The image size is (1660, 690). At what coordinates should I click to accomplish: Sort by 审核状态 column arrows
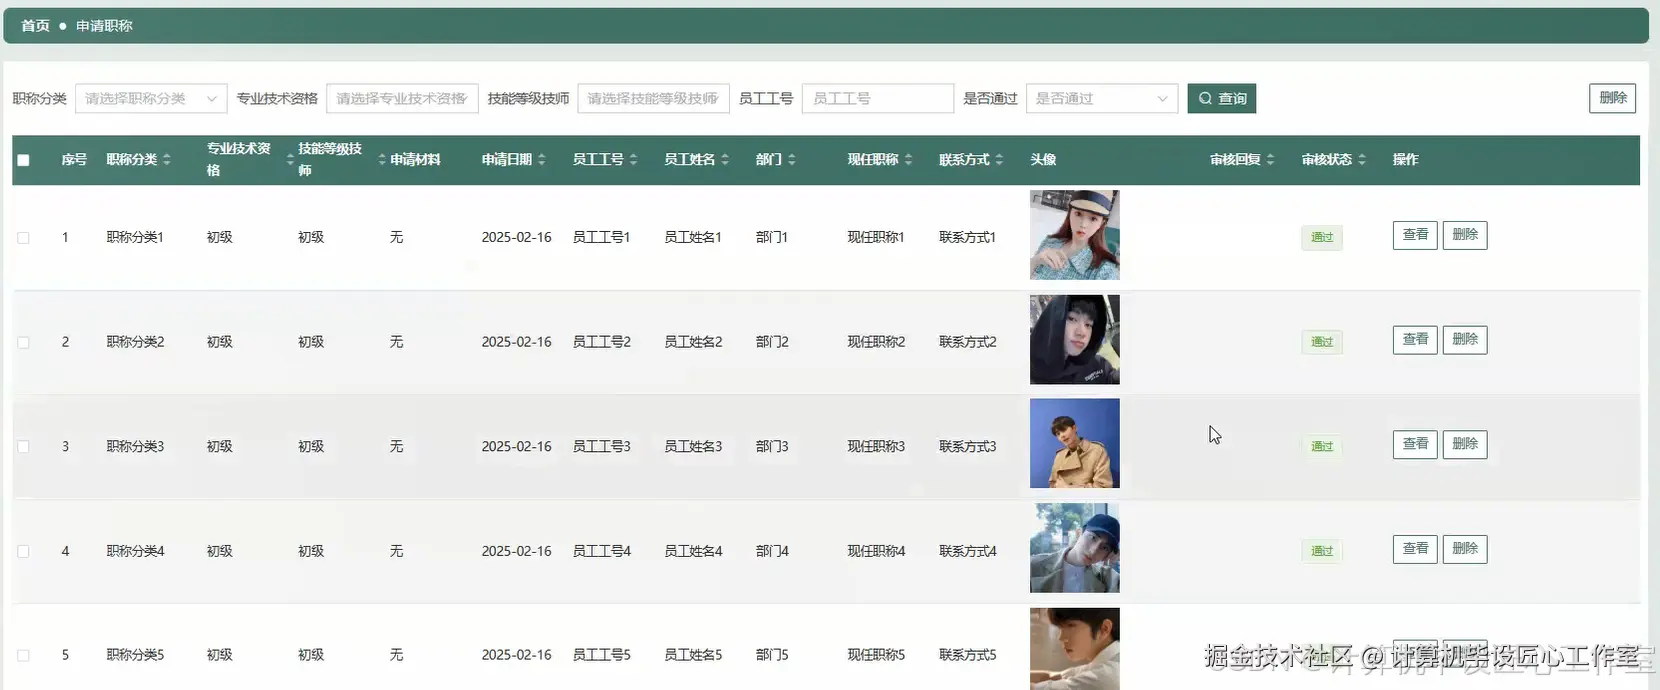[x=1362, y=160]
